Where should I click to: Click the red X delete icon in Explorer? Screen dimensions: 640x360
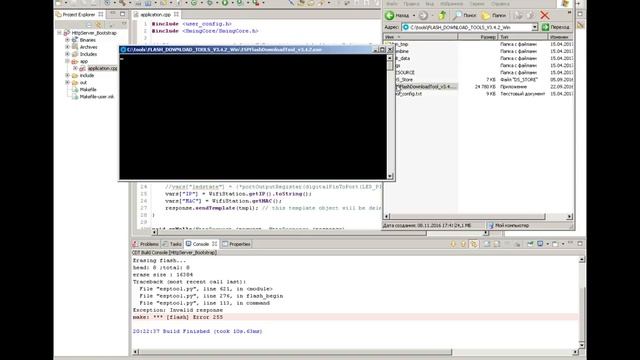pyautogui.click(x=544, y=16)
